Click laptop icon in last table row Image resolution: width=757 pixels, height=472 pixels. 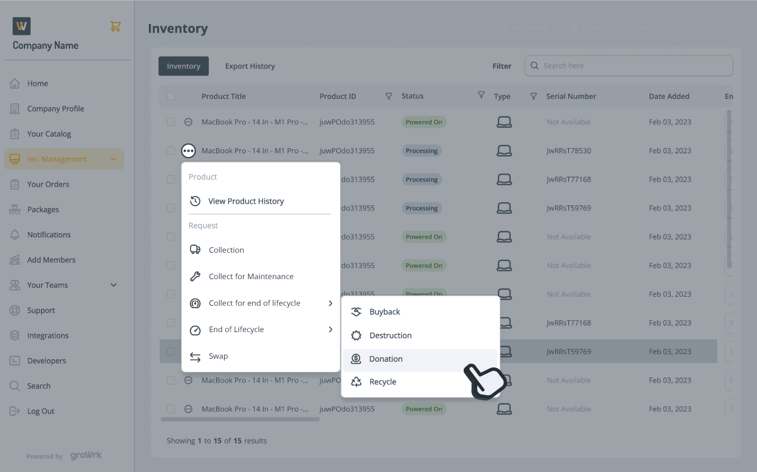pos(504,409)
